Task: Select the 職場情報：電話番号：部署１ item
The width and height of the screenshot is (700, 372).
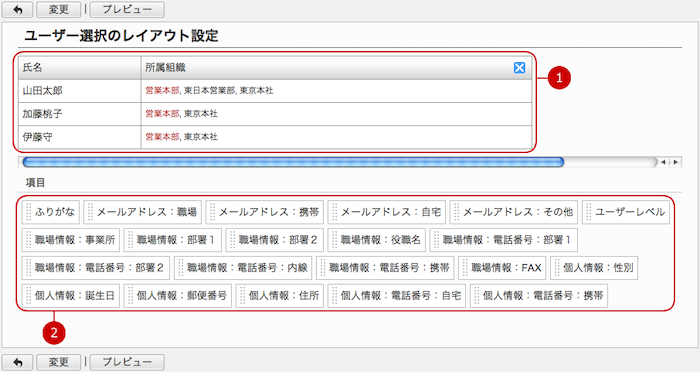Action: coord(504,240)
